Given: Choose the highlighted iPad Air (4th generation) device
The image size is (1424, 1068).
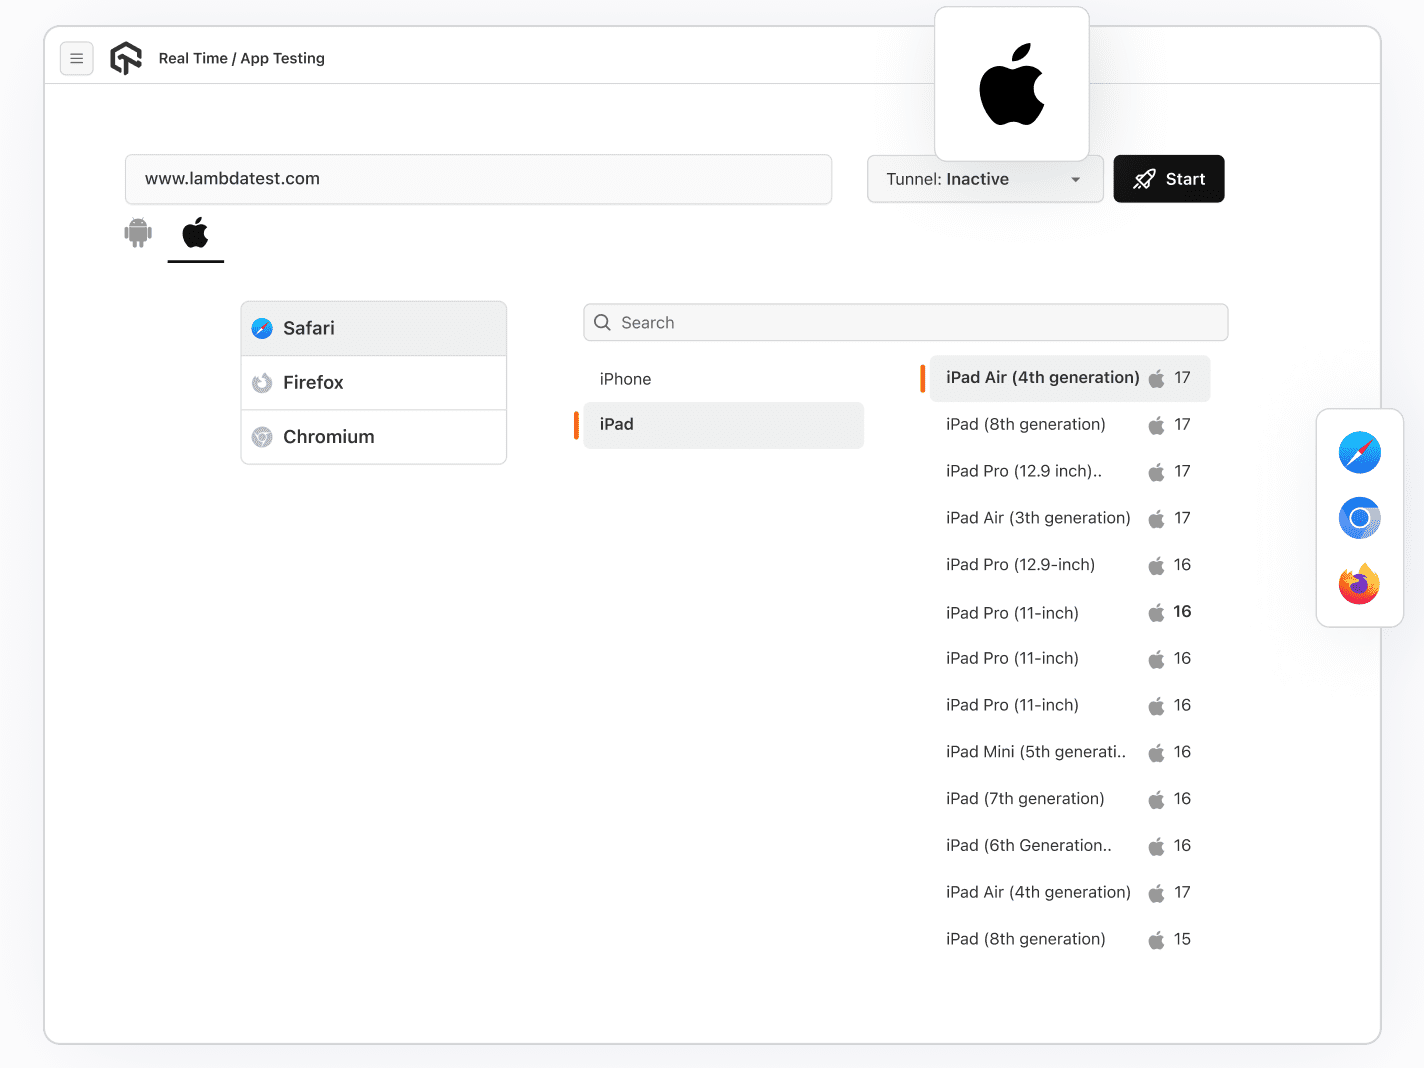Looking at the screenshot, I should (1067, 378).
